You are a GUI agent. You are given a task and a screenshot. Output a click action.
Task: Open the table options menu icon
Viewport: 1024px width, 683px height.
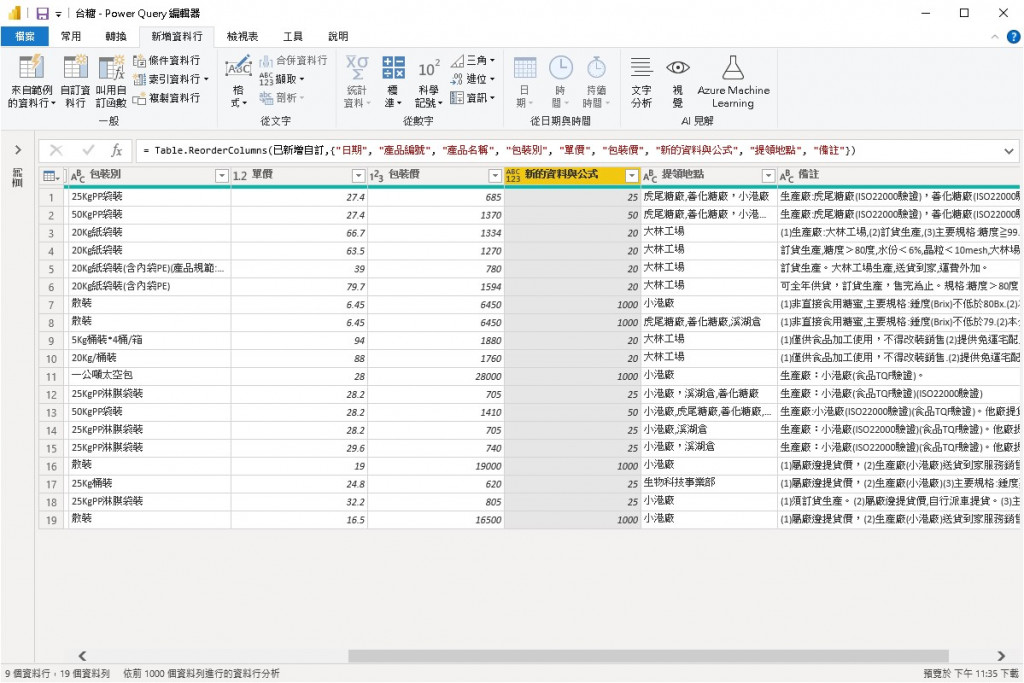click(x=51, y=176)
